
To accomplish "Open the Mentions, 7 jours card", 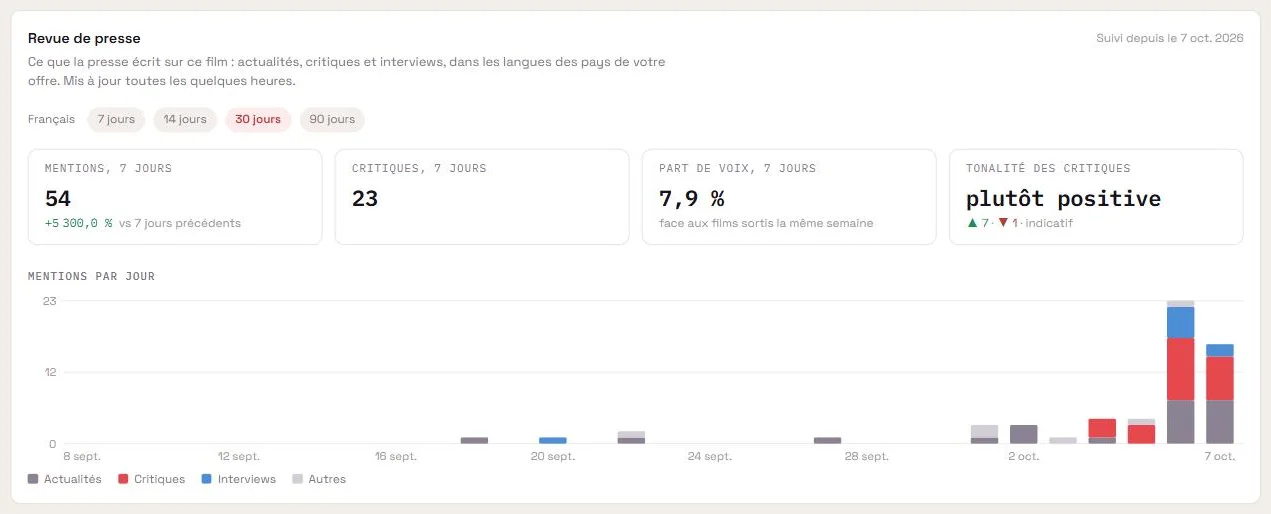I will (175, 197).
